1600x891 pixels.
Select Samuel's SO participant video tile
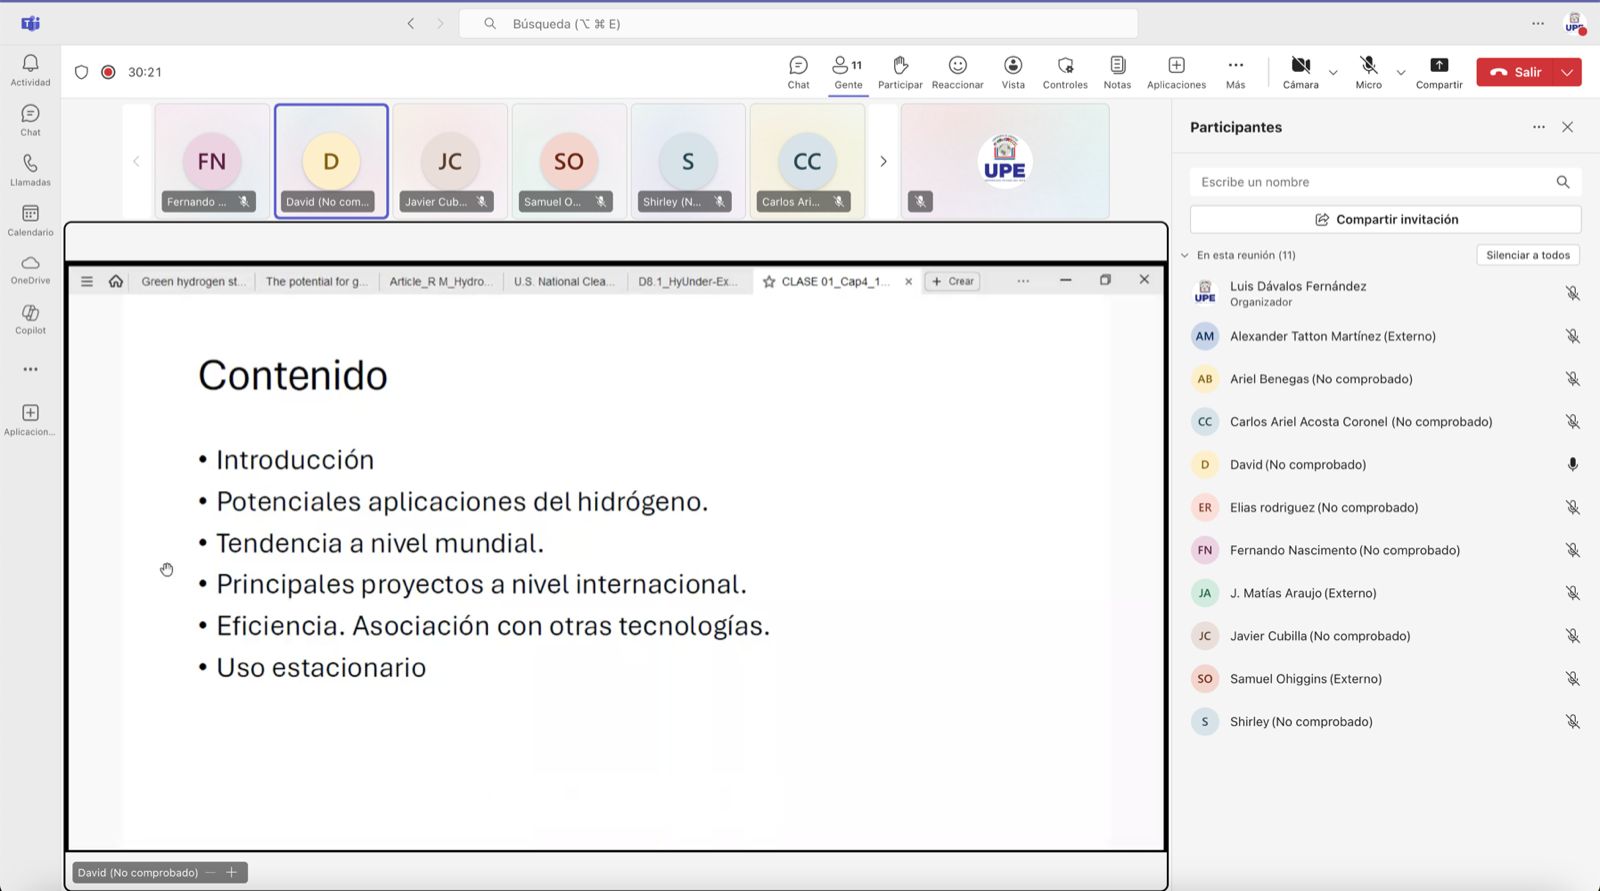[568, 161]
